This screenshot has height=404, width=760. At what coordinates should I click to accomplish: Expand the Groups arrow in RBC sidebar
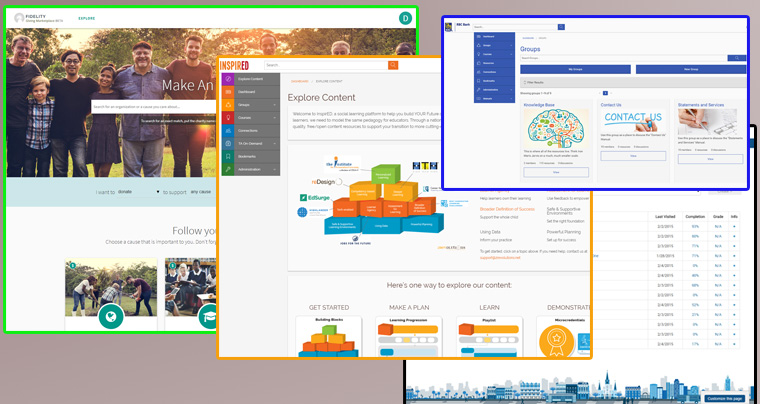click(511, 46)
